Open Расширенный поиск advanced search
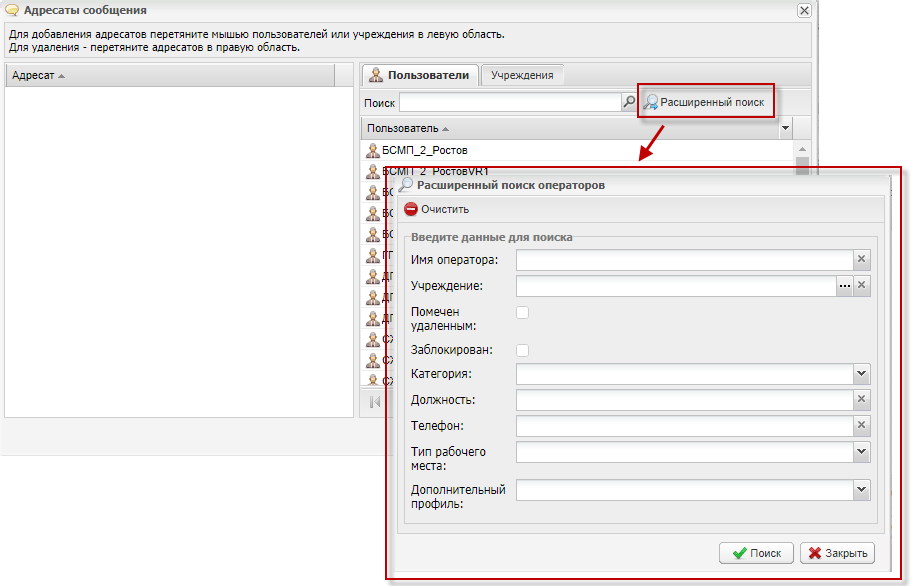The image size is (915, 586). tap(706, 102)
